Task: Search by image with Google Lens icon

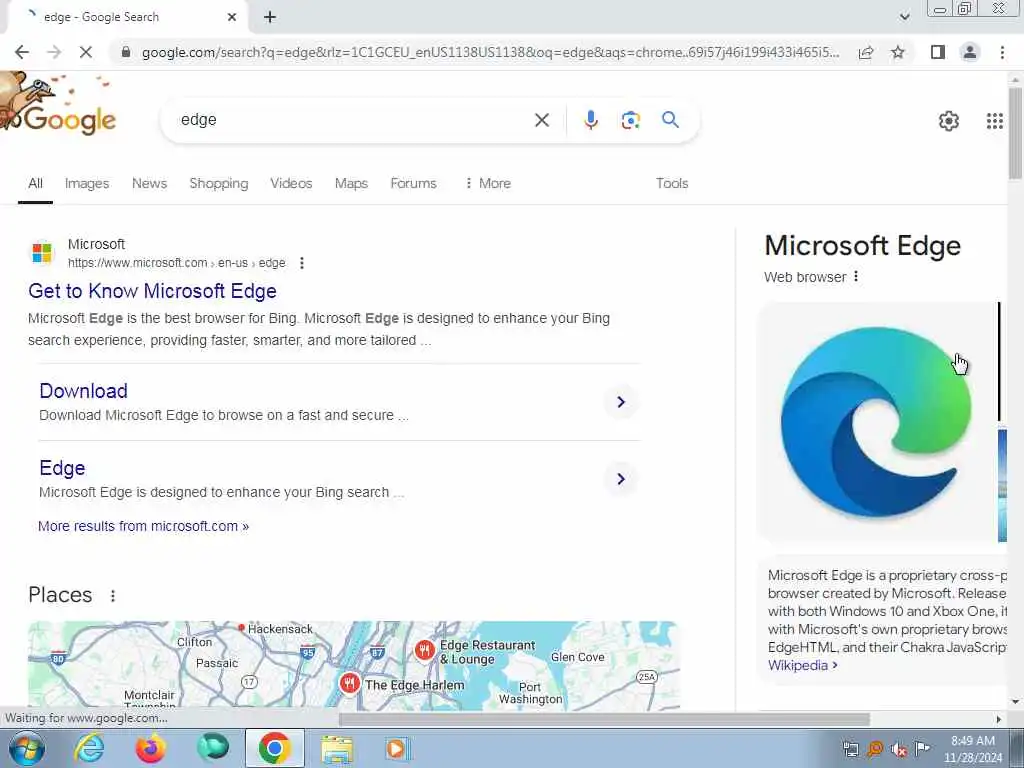Action: [630, 120]
